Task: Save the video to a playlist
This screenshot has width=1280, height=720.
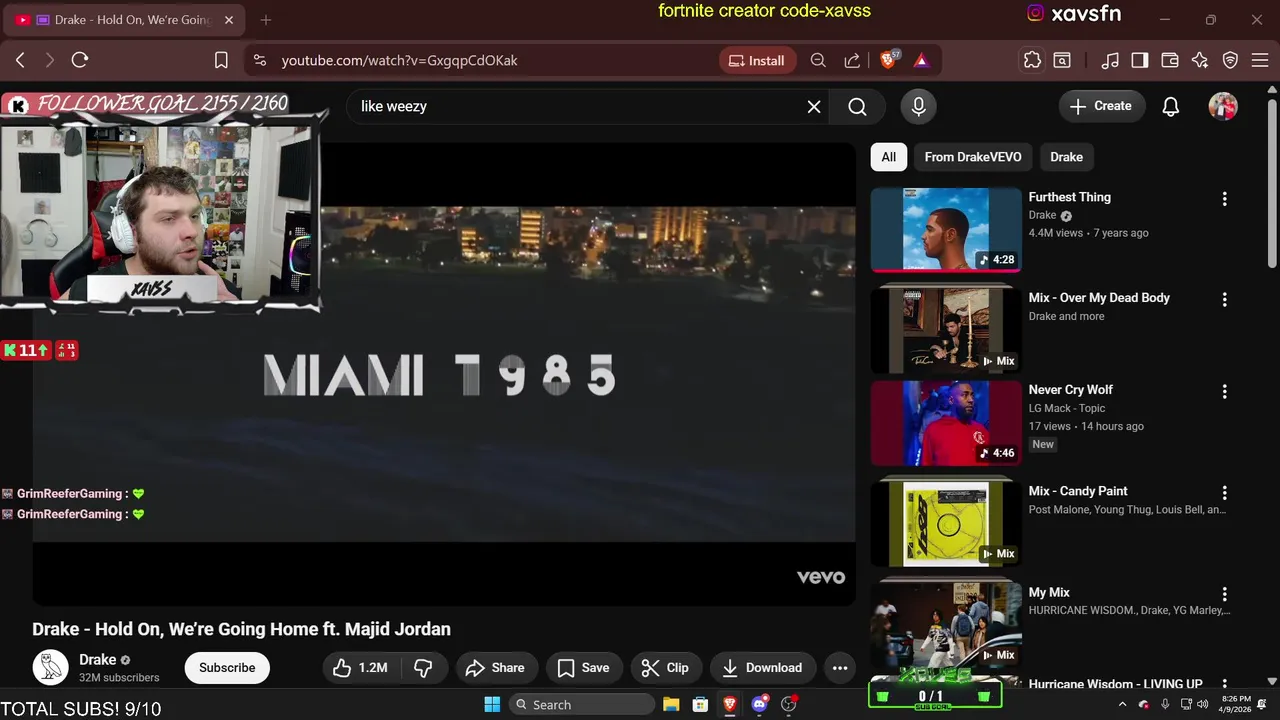Action: point(584,667)
